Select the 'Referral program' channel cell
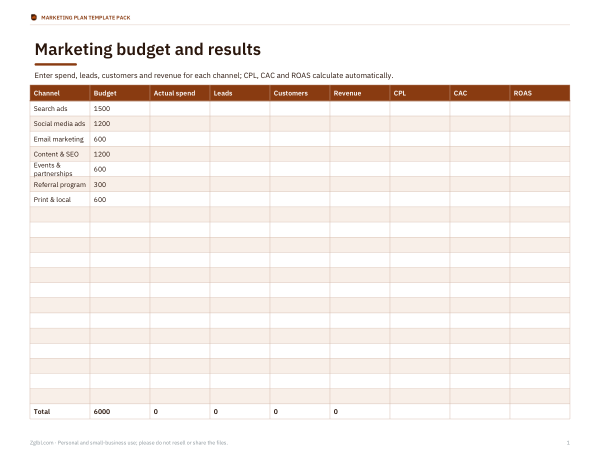The image size is (600, 464). pos(60,184)
